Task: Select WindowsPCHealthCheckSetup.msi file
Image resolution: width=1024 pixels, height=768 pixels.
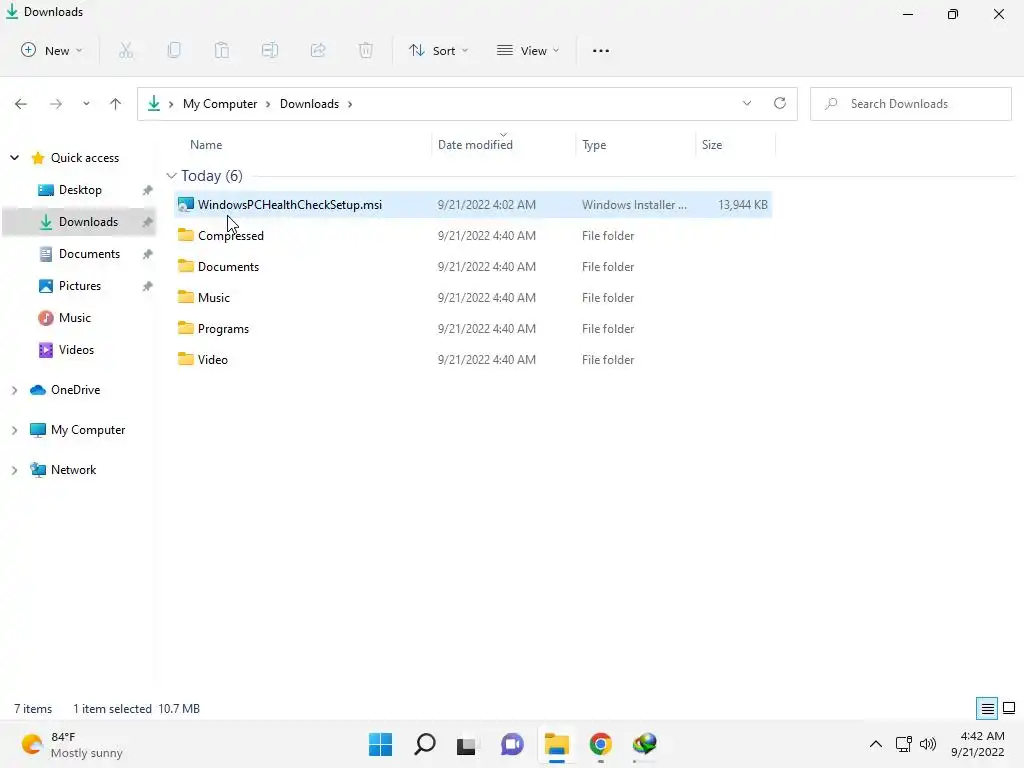Action: click(473, 204)
